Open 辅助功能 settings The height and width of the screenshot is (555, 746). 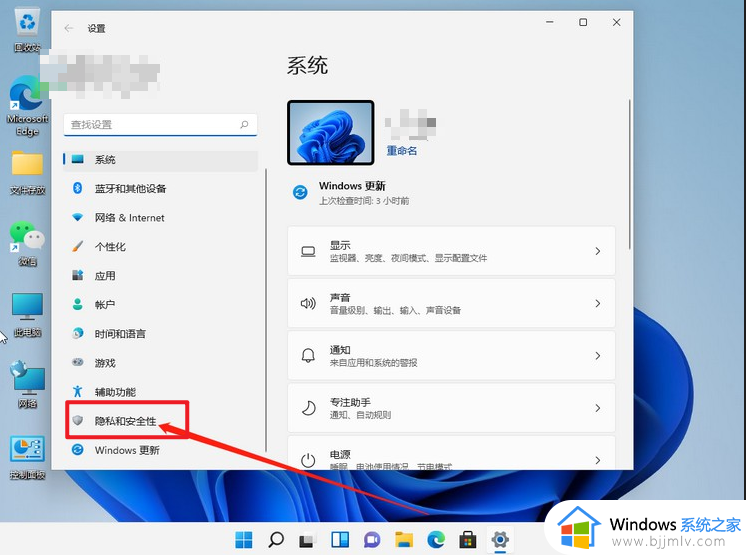(161, 392)
